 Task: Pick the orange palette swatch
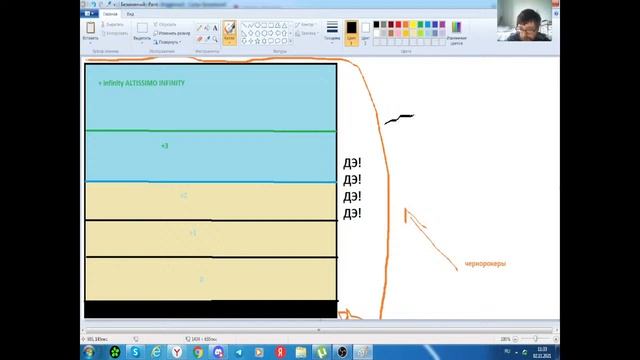(406, 25)
